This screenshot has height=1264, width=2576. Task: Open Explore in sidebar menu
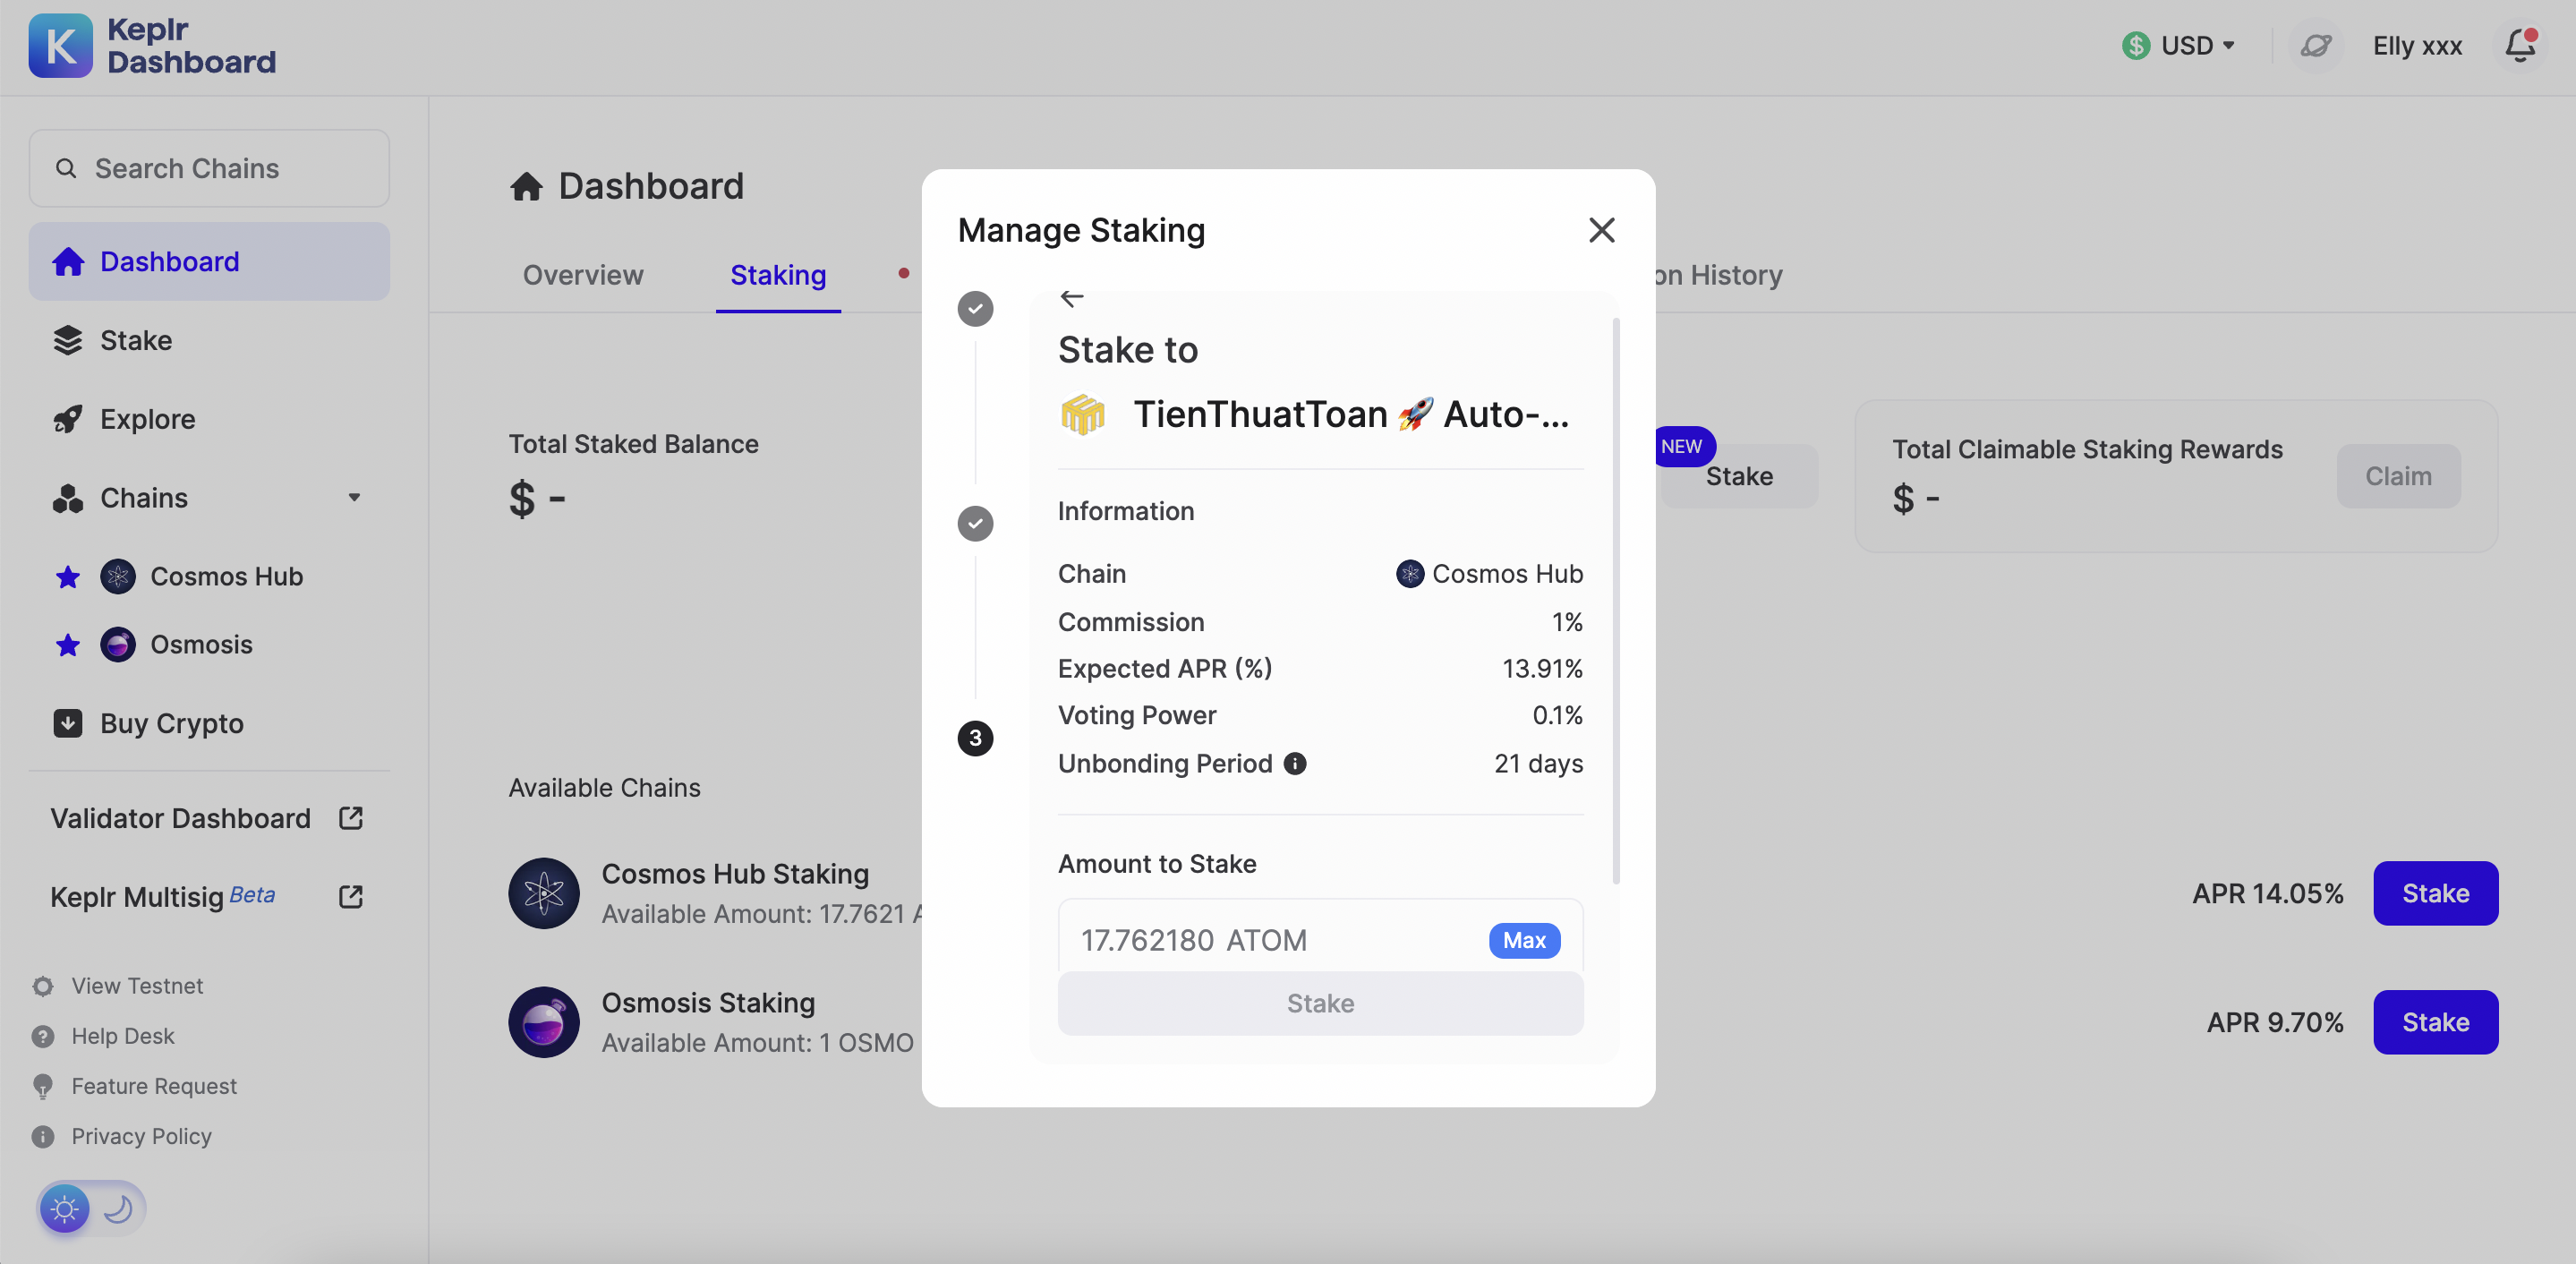(209, 419)
